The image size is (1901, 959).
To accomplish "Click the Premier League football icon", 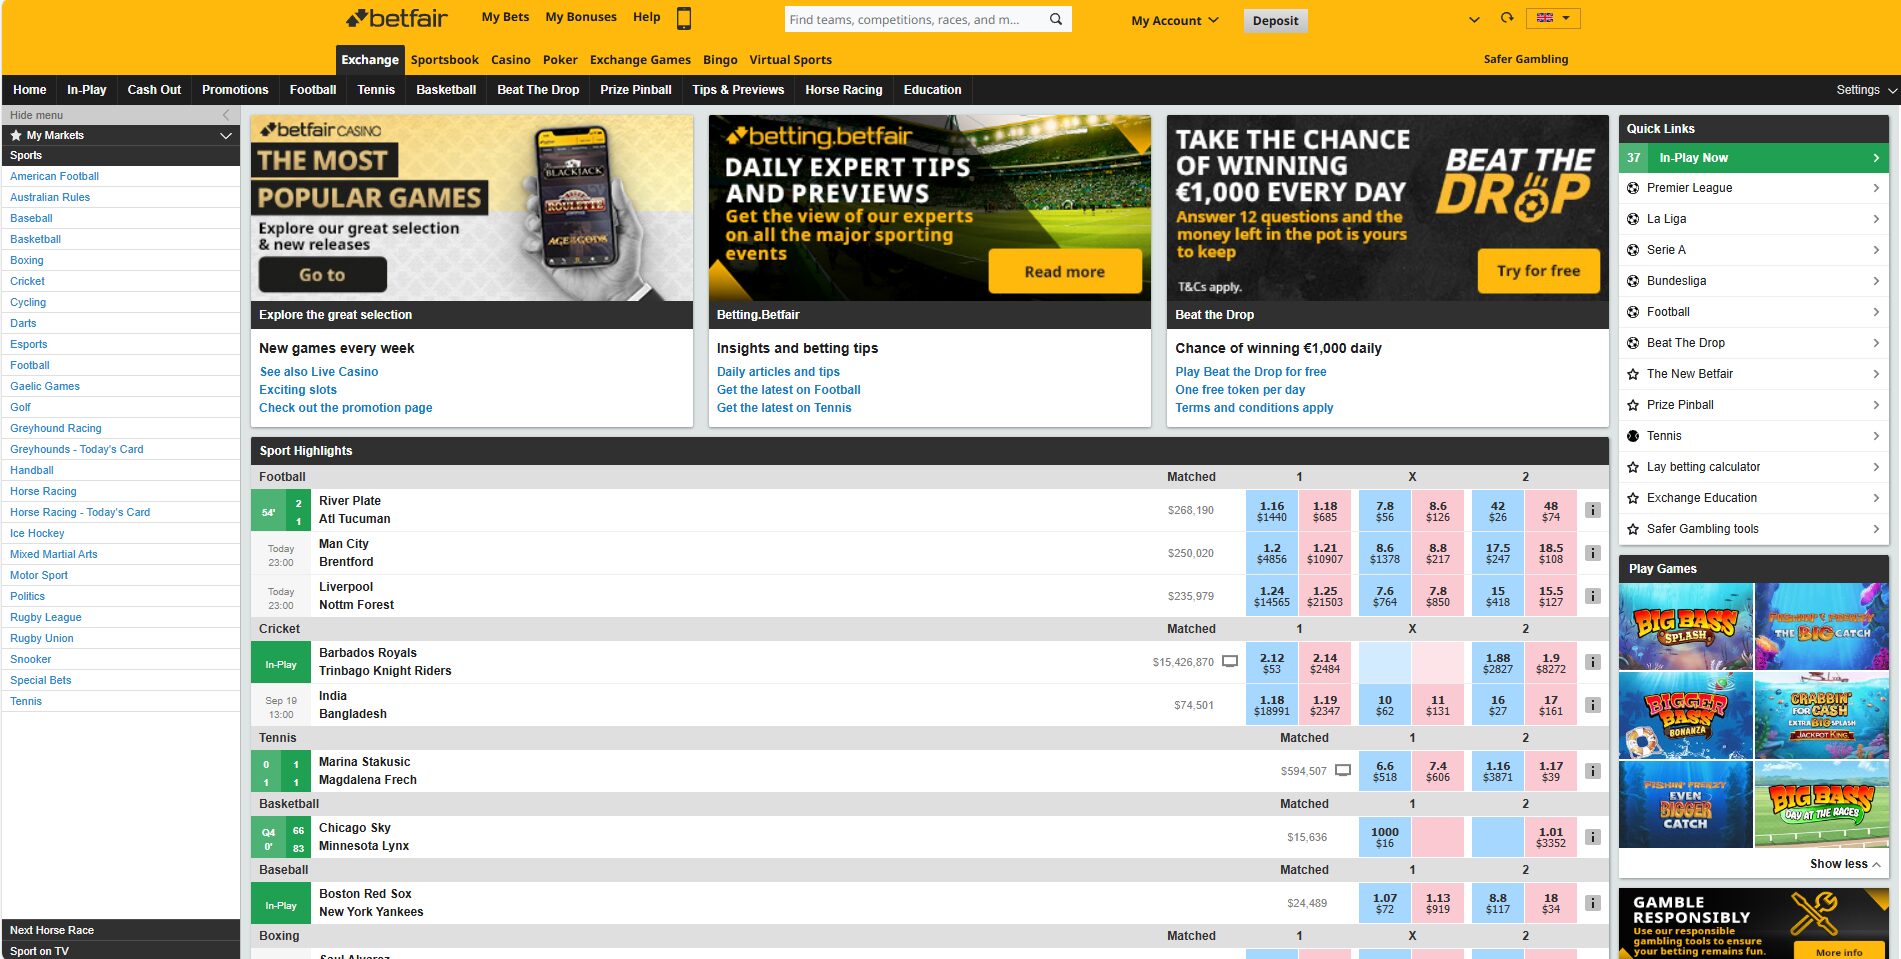I will [1633, 188].
